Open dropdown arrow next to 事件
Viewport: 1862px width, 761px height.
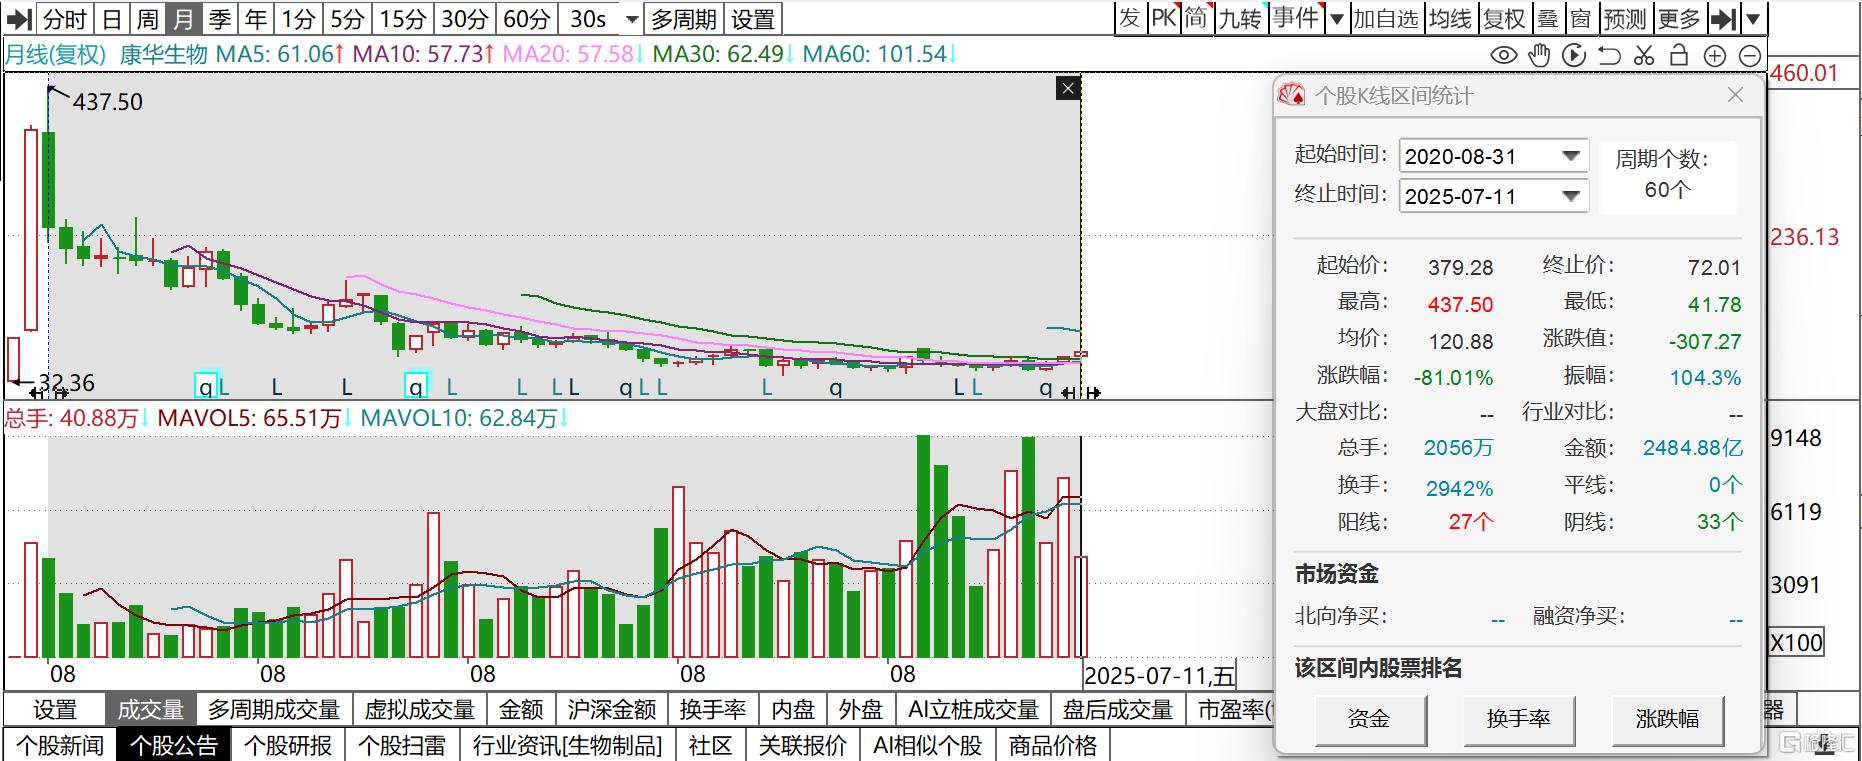pyautogui.click(x=1336, y=19)
